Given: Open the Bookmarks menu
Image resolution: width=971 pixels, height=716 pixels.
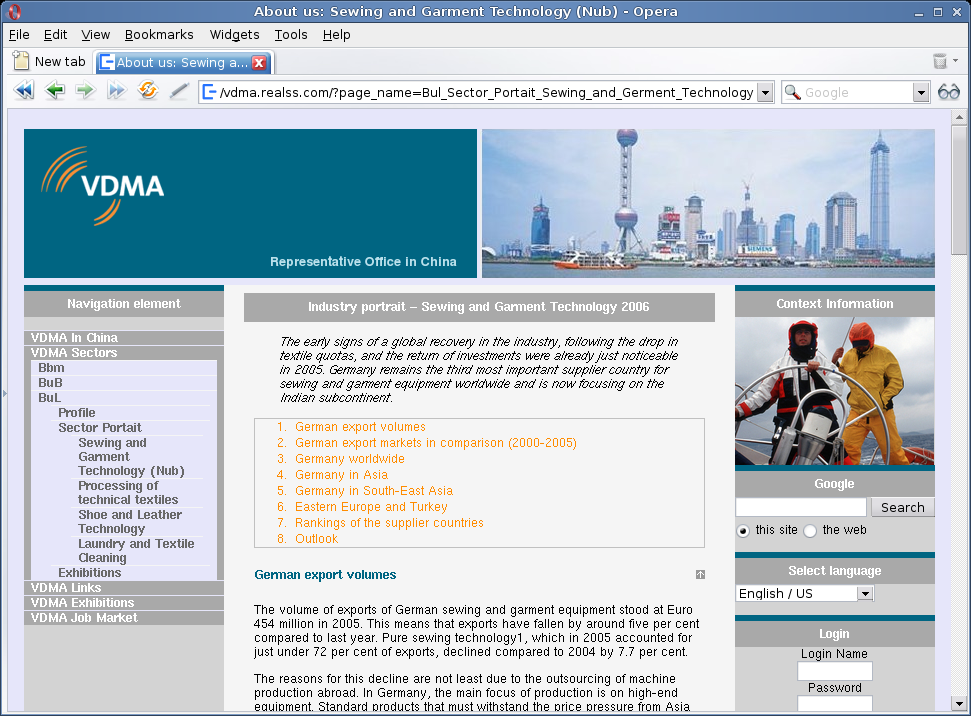Looking at the screenshot, I should [159, 34].
